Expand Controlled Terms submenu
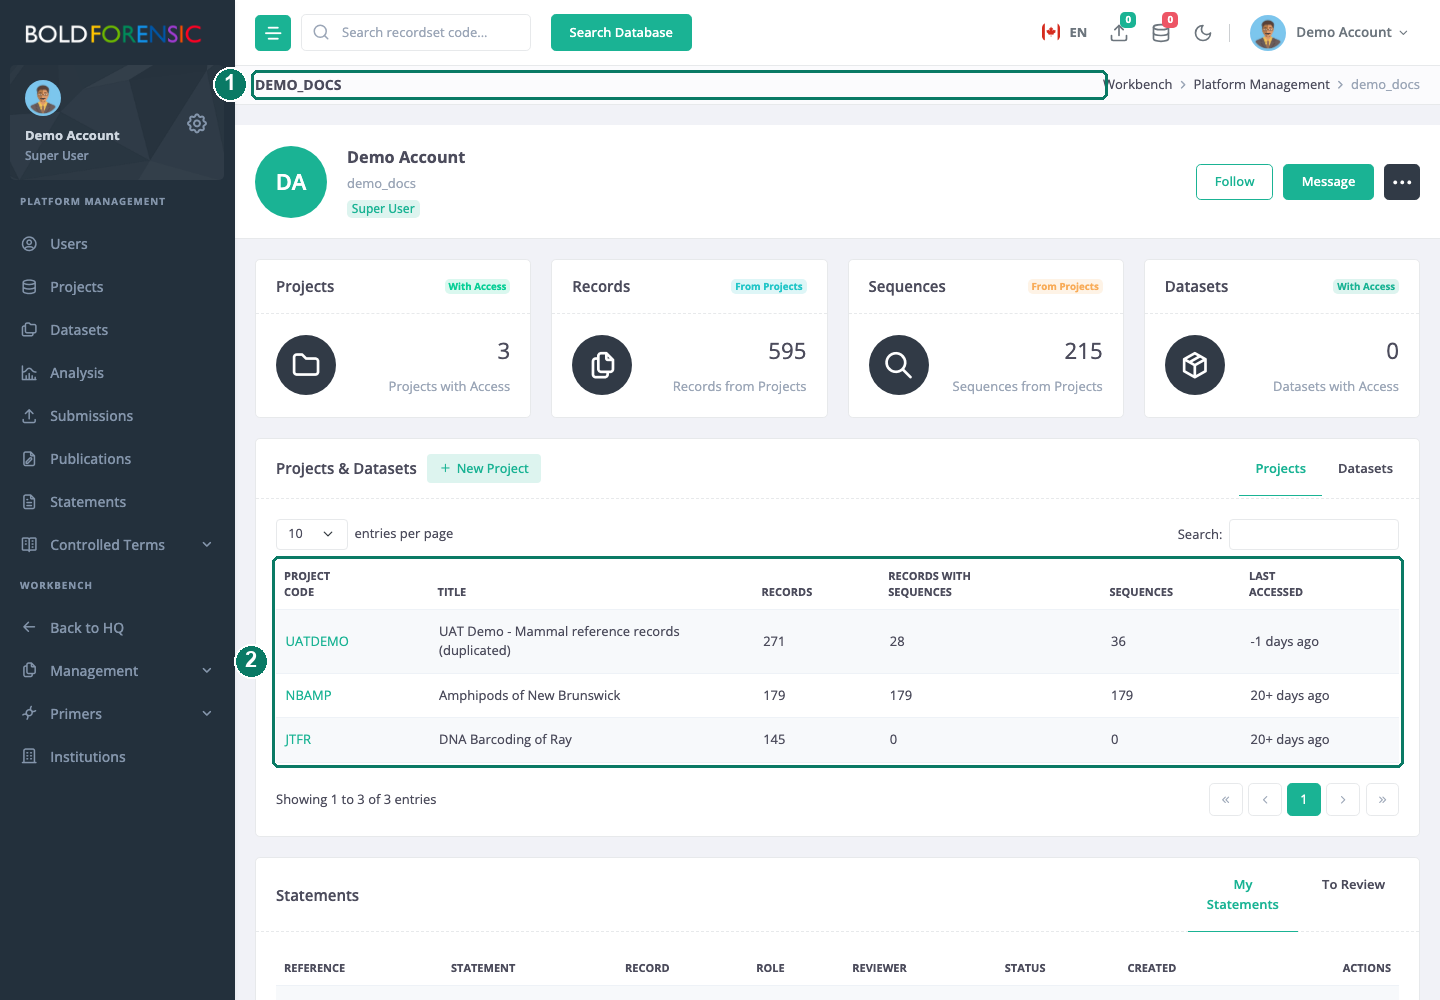 pyautogui.click(x=117, y=545)
